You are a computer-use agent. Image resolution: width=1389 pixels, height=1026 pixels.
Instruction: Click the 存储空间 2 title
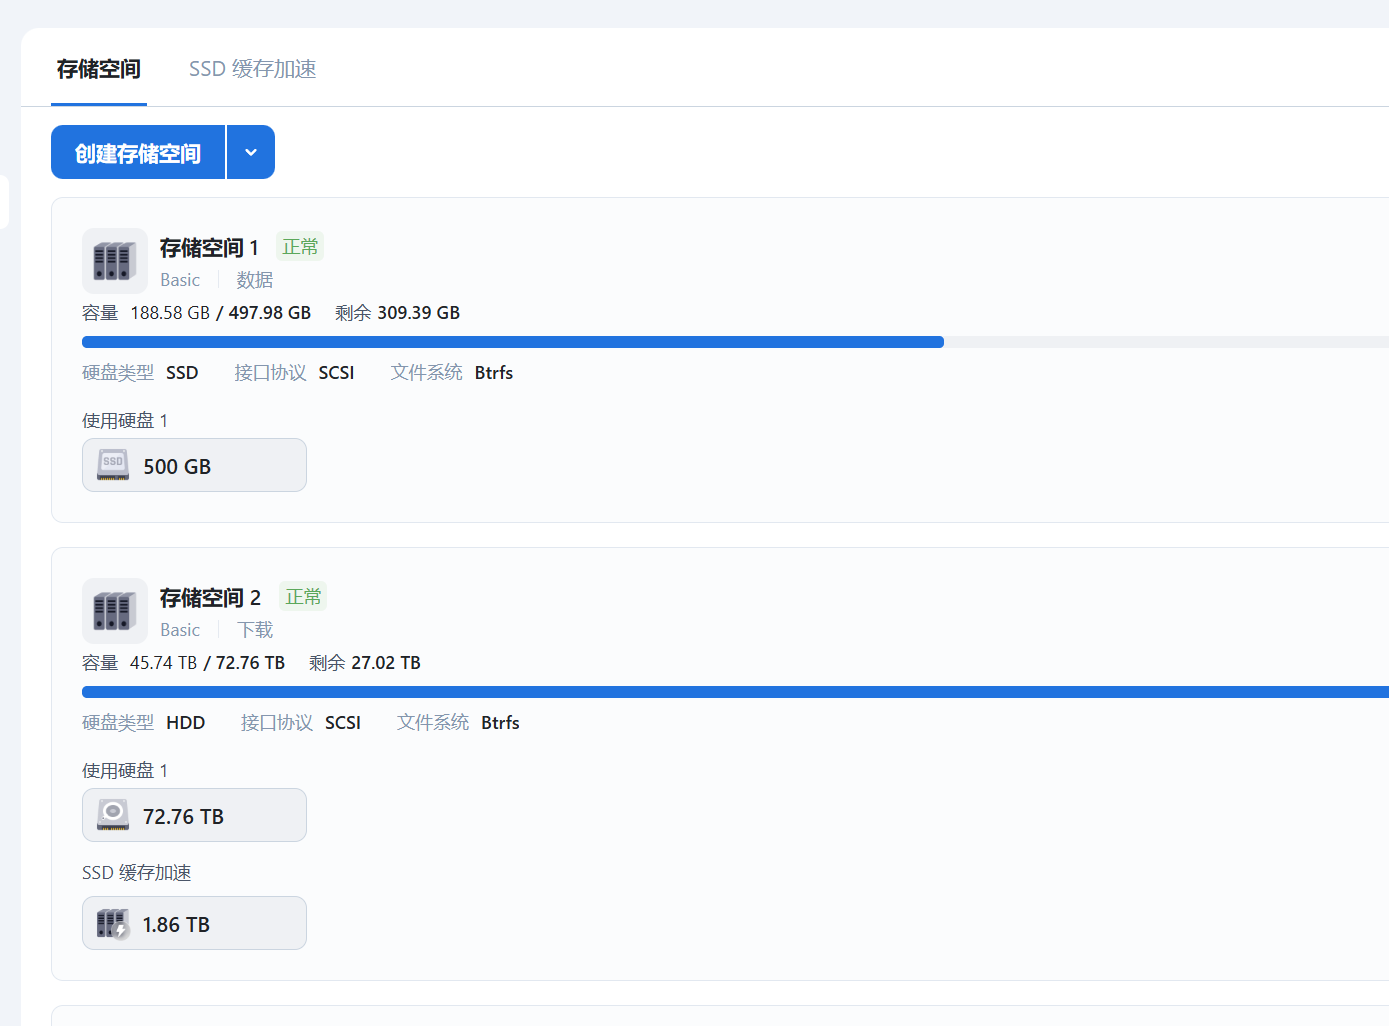pos(210,598)
